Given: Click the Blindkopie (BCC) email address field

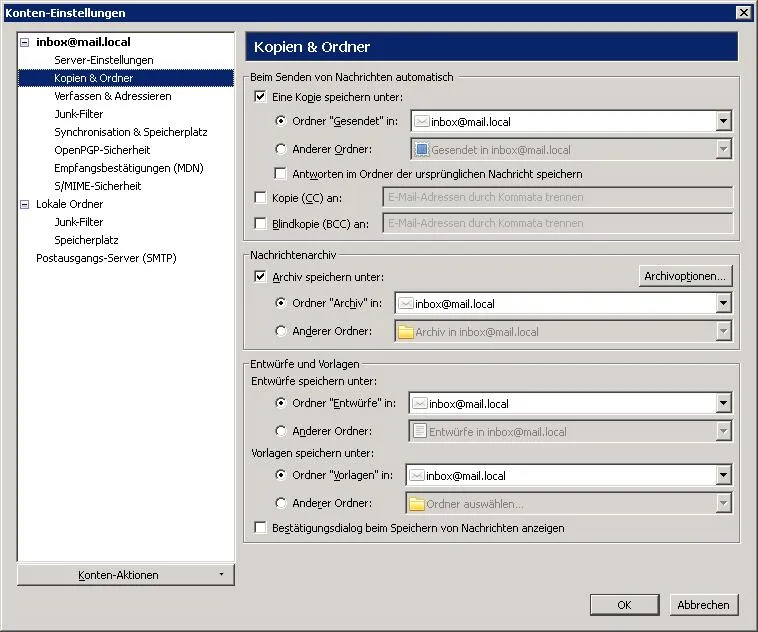Looking at the screenshot, I should point(558,223).
